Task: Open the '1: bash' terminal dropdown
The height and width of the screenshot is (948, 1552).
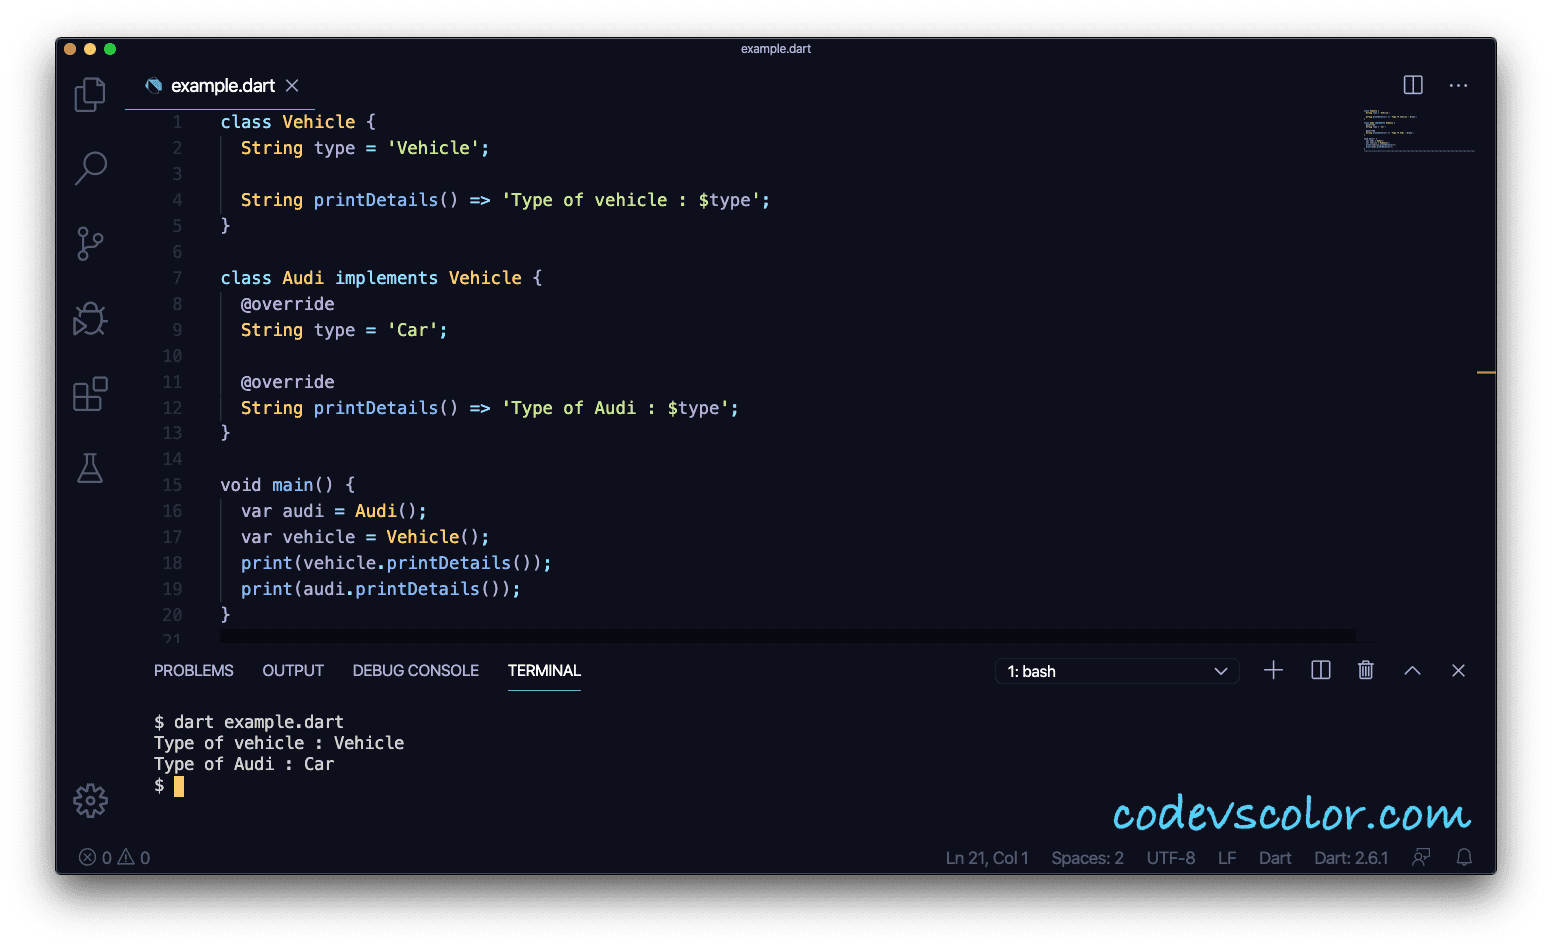Action: (x=1117, y=671)
